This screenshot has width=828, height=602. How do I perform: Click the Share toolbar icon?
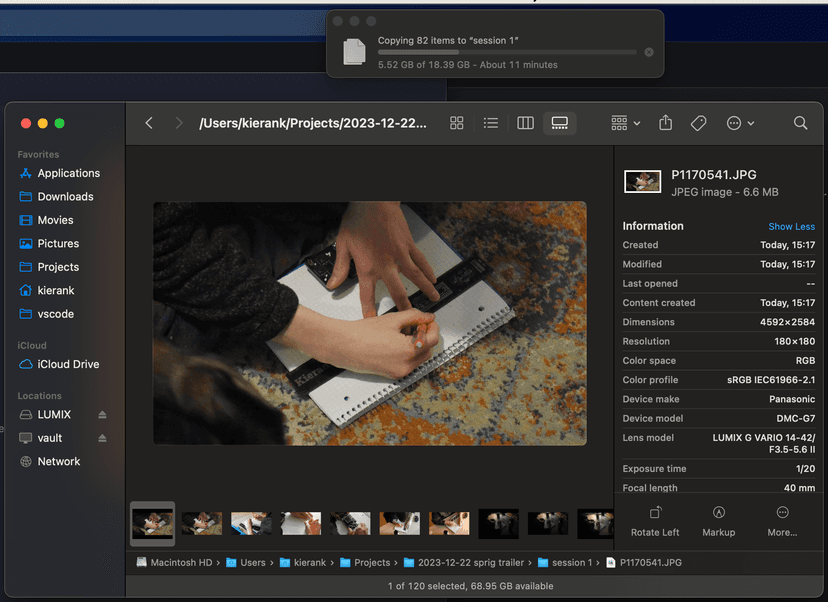point(666,123)
